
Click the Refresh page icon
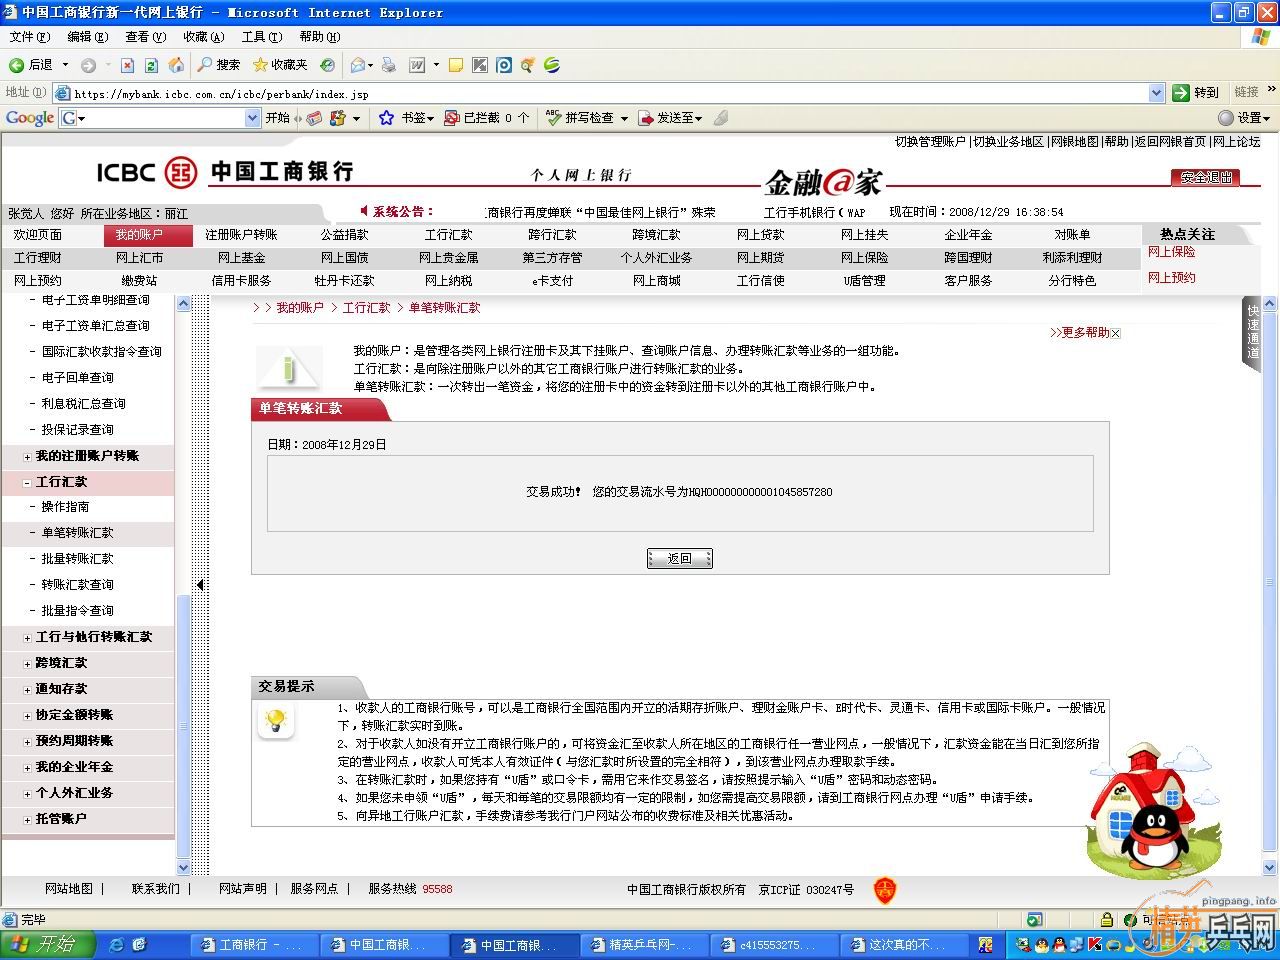coord(151,65)
